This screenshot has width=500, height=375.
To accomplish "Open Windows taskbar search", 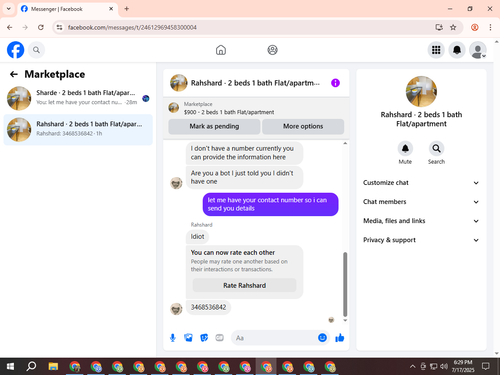I will [x=31, y=367].
